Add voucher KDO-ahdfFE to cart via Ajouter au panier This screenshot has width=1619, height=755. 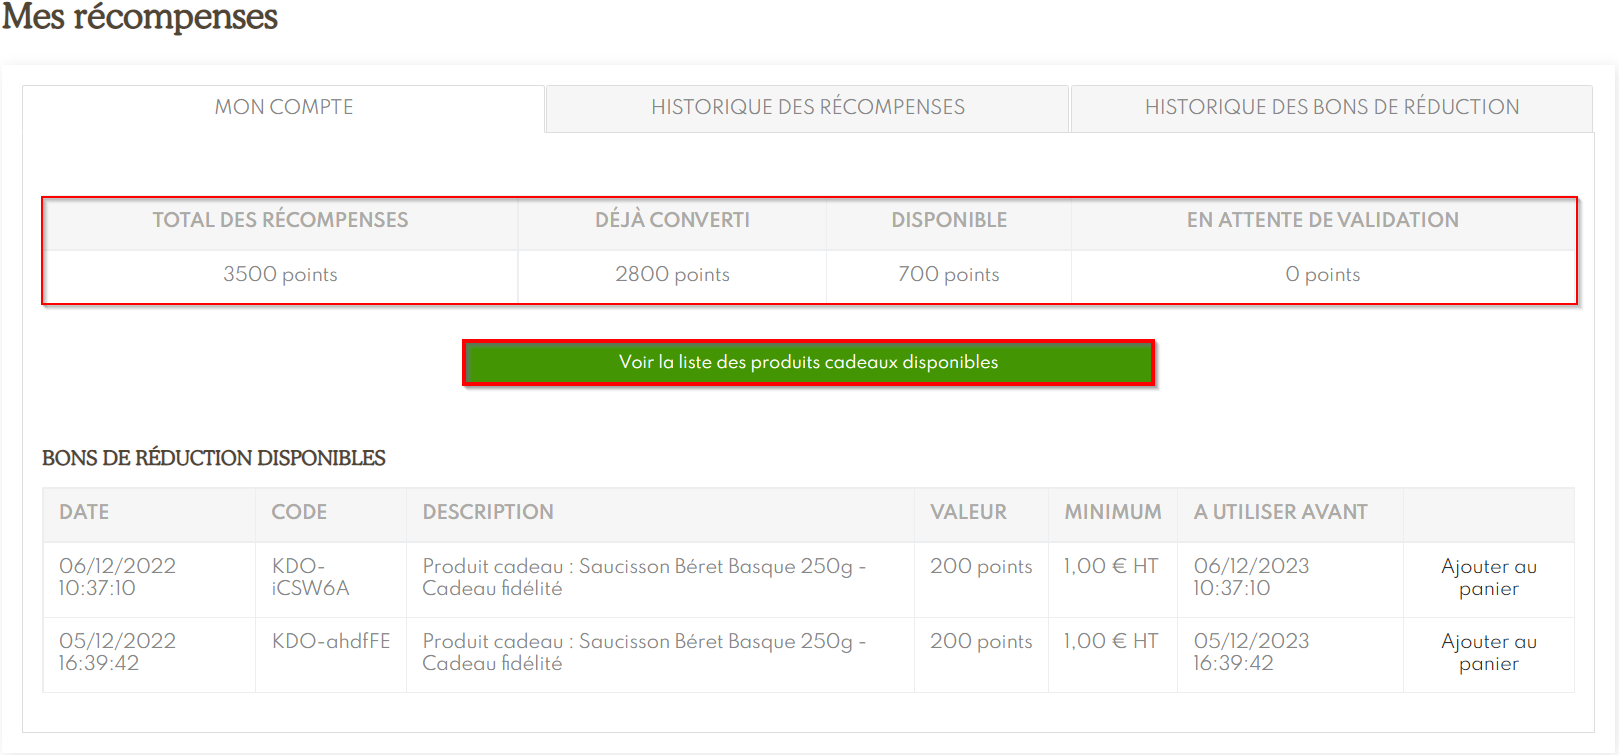(x=1488, y=652)
